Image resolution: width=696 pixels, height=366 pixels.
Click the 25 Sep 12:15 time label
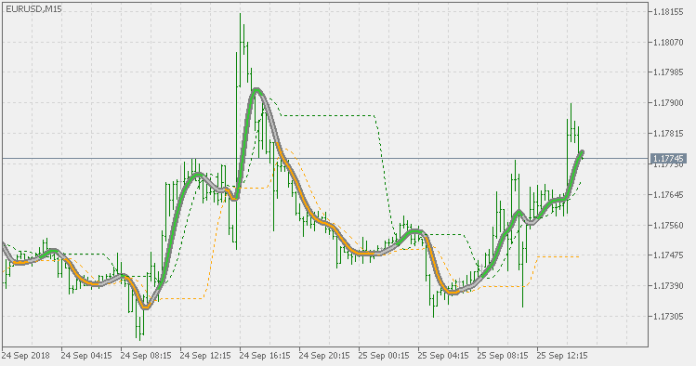click(x=562, y=356)
